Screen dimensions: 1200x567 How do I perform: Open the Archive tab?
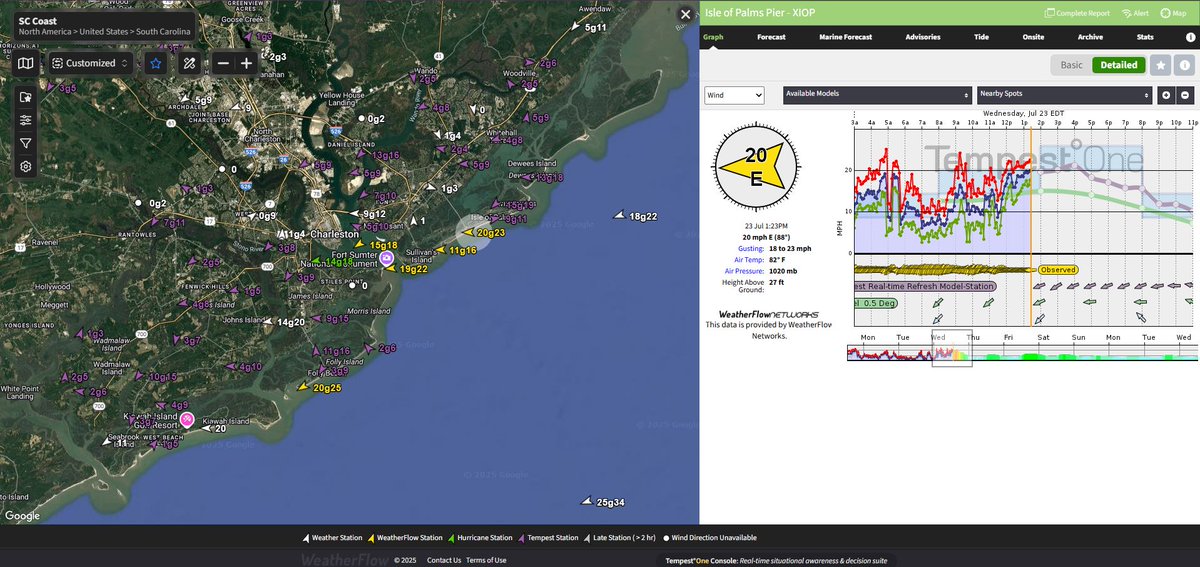[x=1090, y=37]
